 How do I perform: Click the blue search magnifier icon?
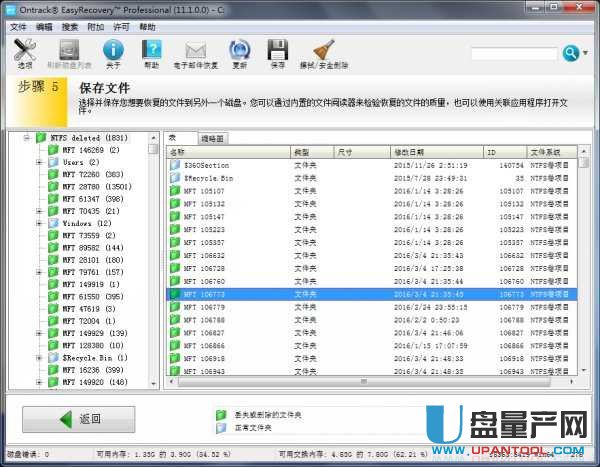coord(571,53)
